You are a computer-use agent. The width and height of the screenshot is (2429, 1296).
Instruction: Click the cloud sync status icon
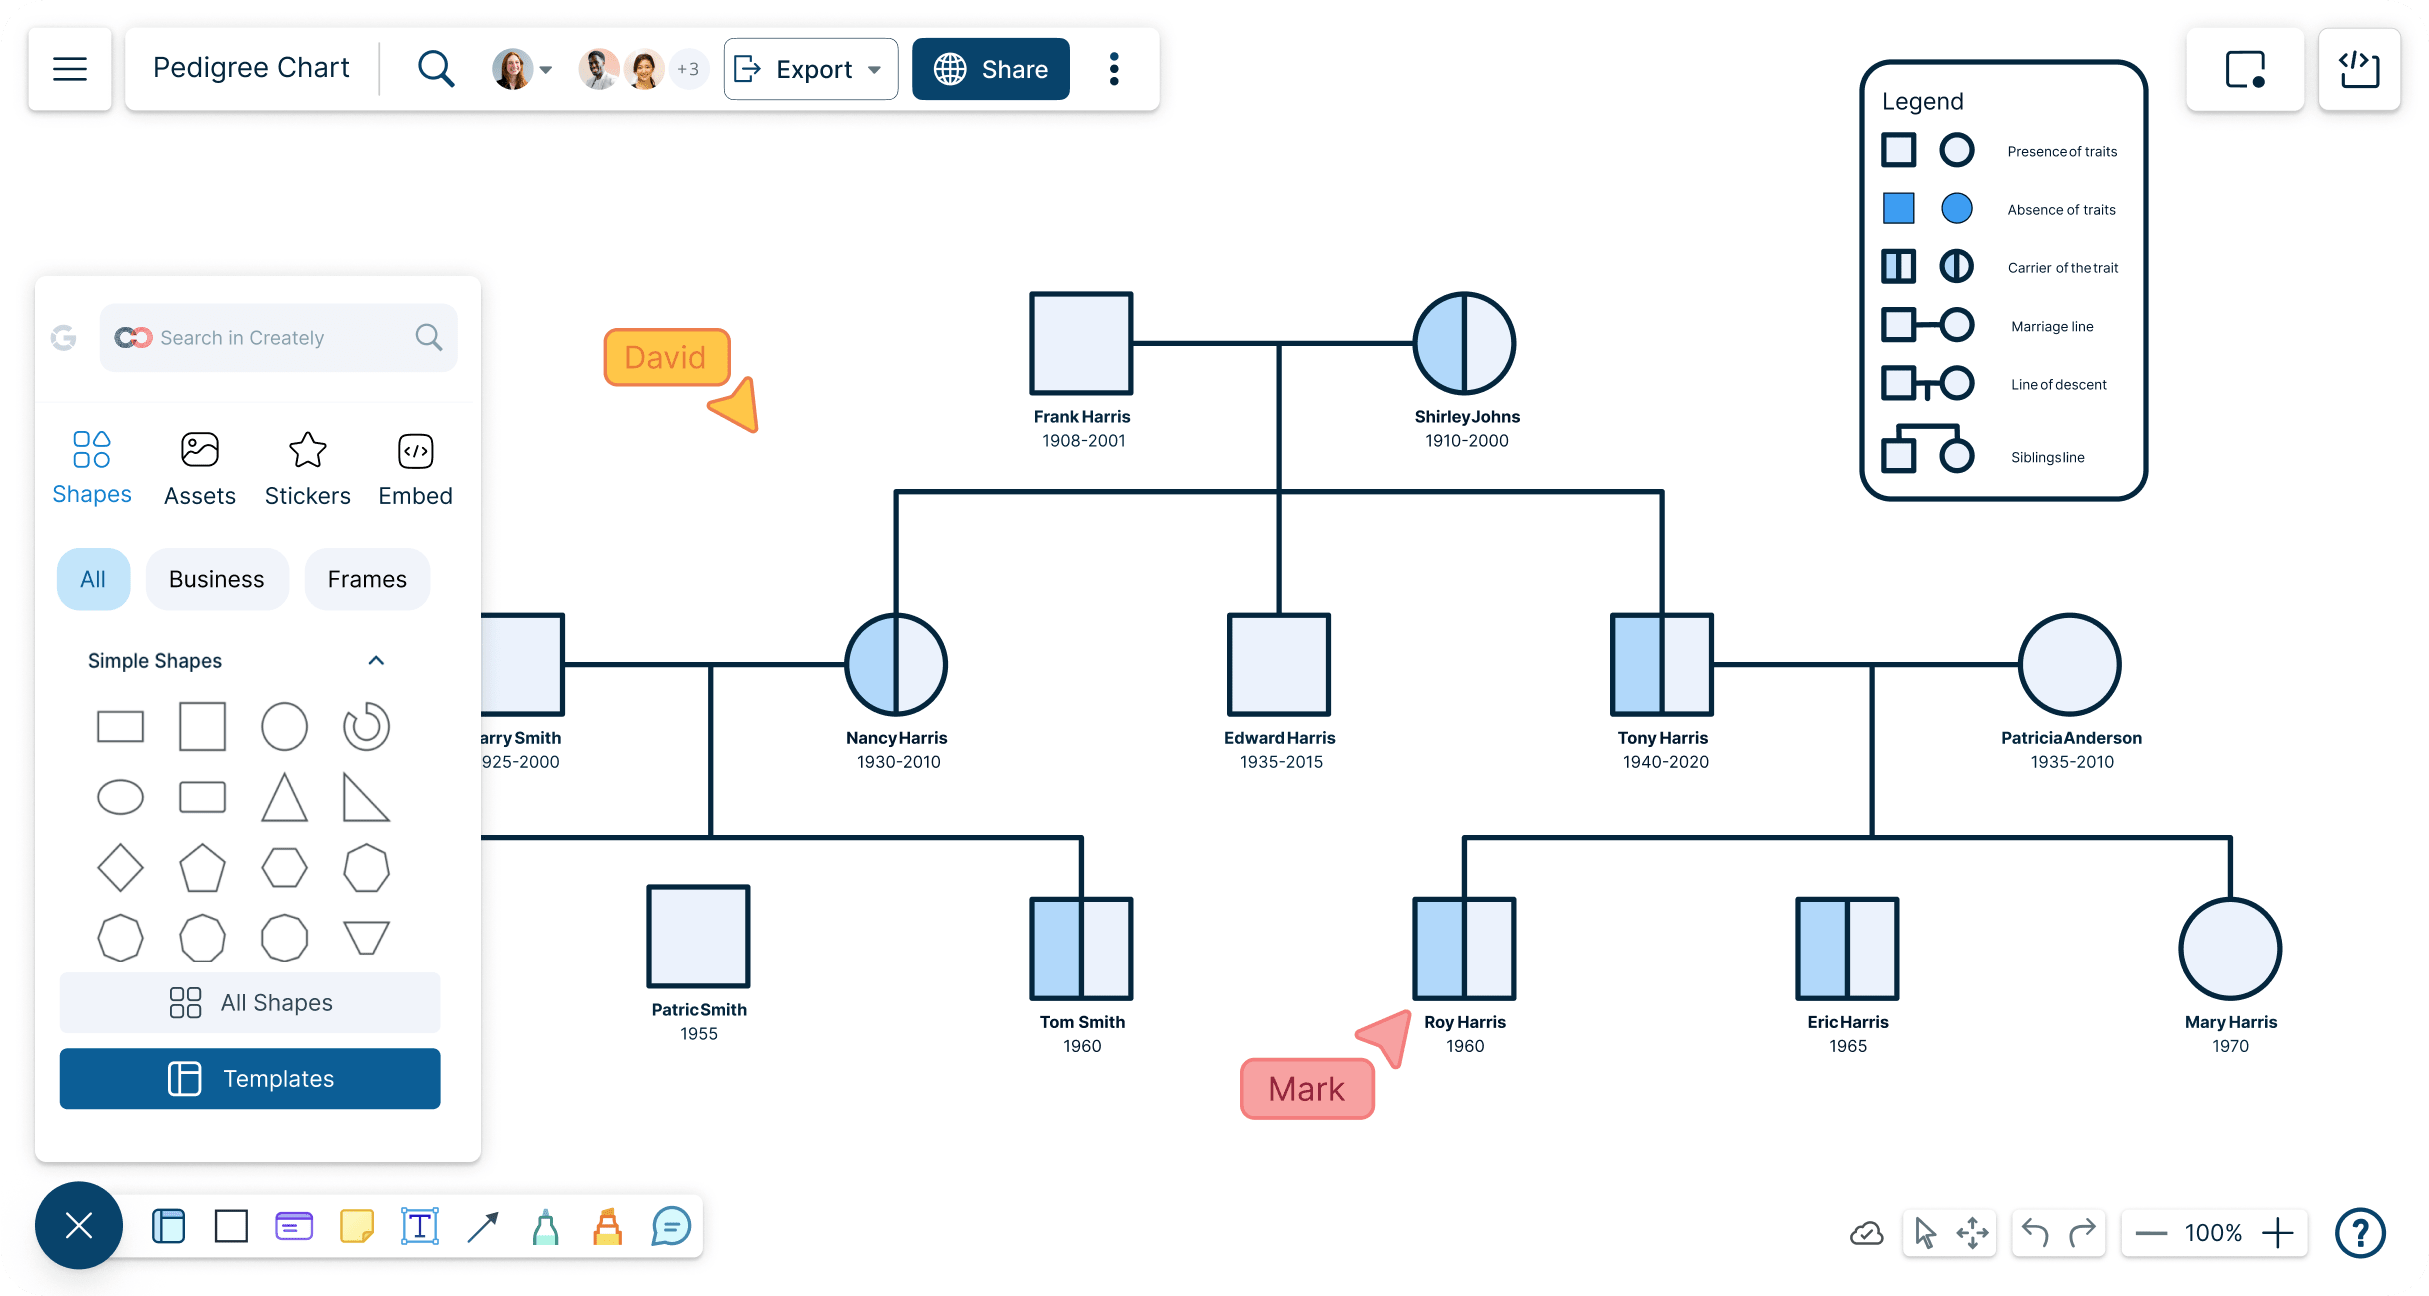[1866, 1233]
